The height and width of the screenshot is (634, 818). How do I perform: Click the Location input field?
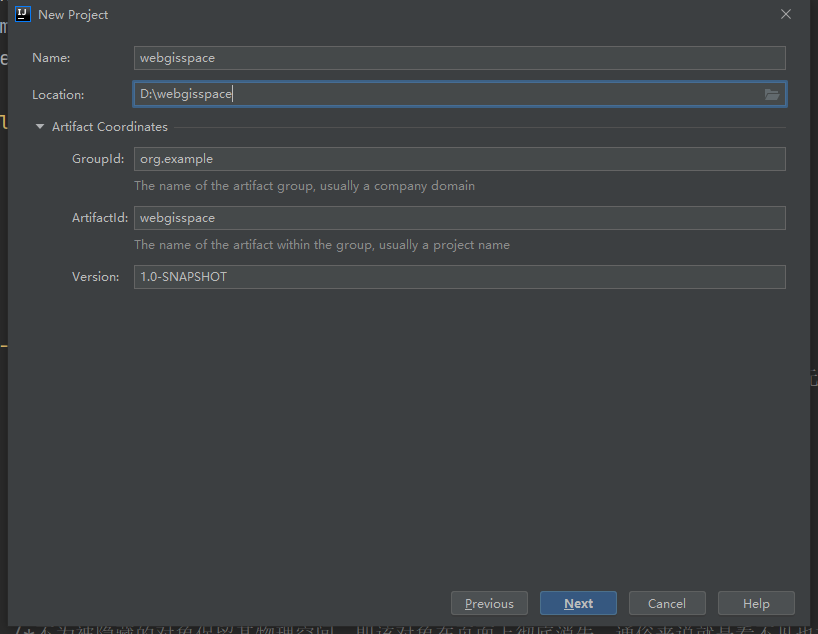point(460,94)
